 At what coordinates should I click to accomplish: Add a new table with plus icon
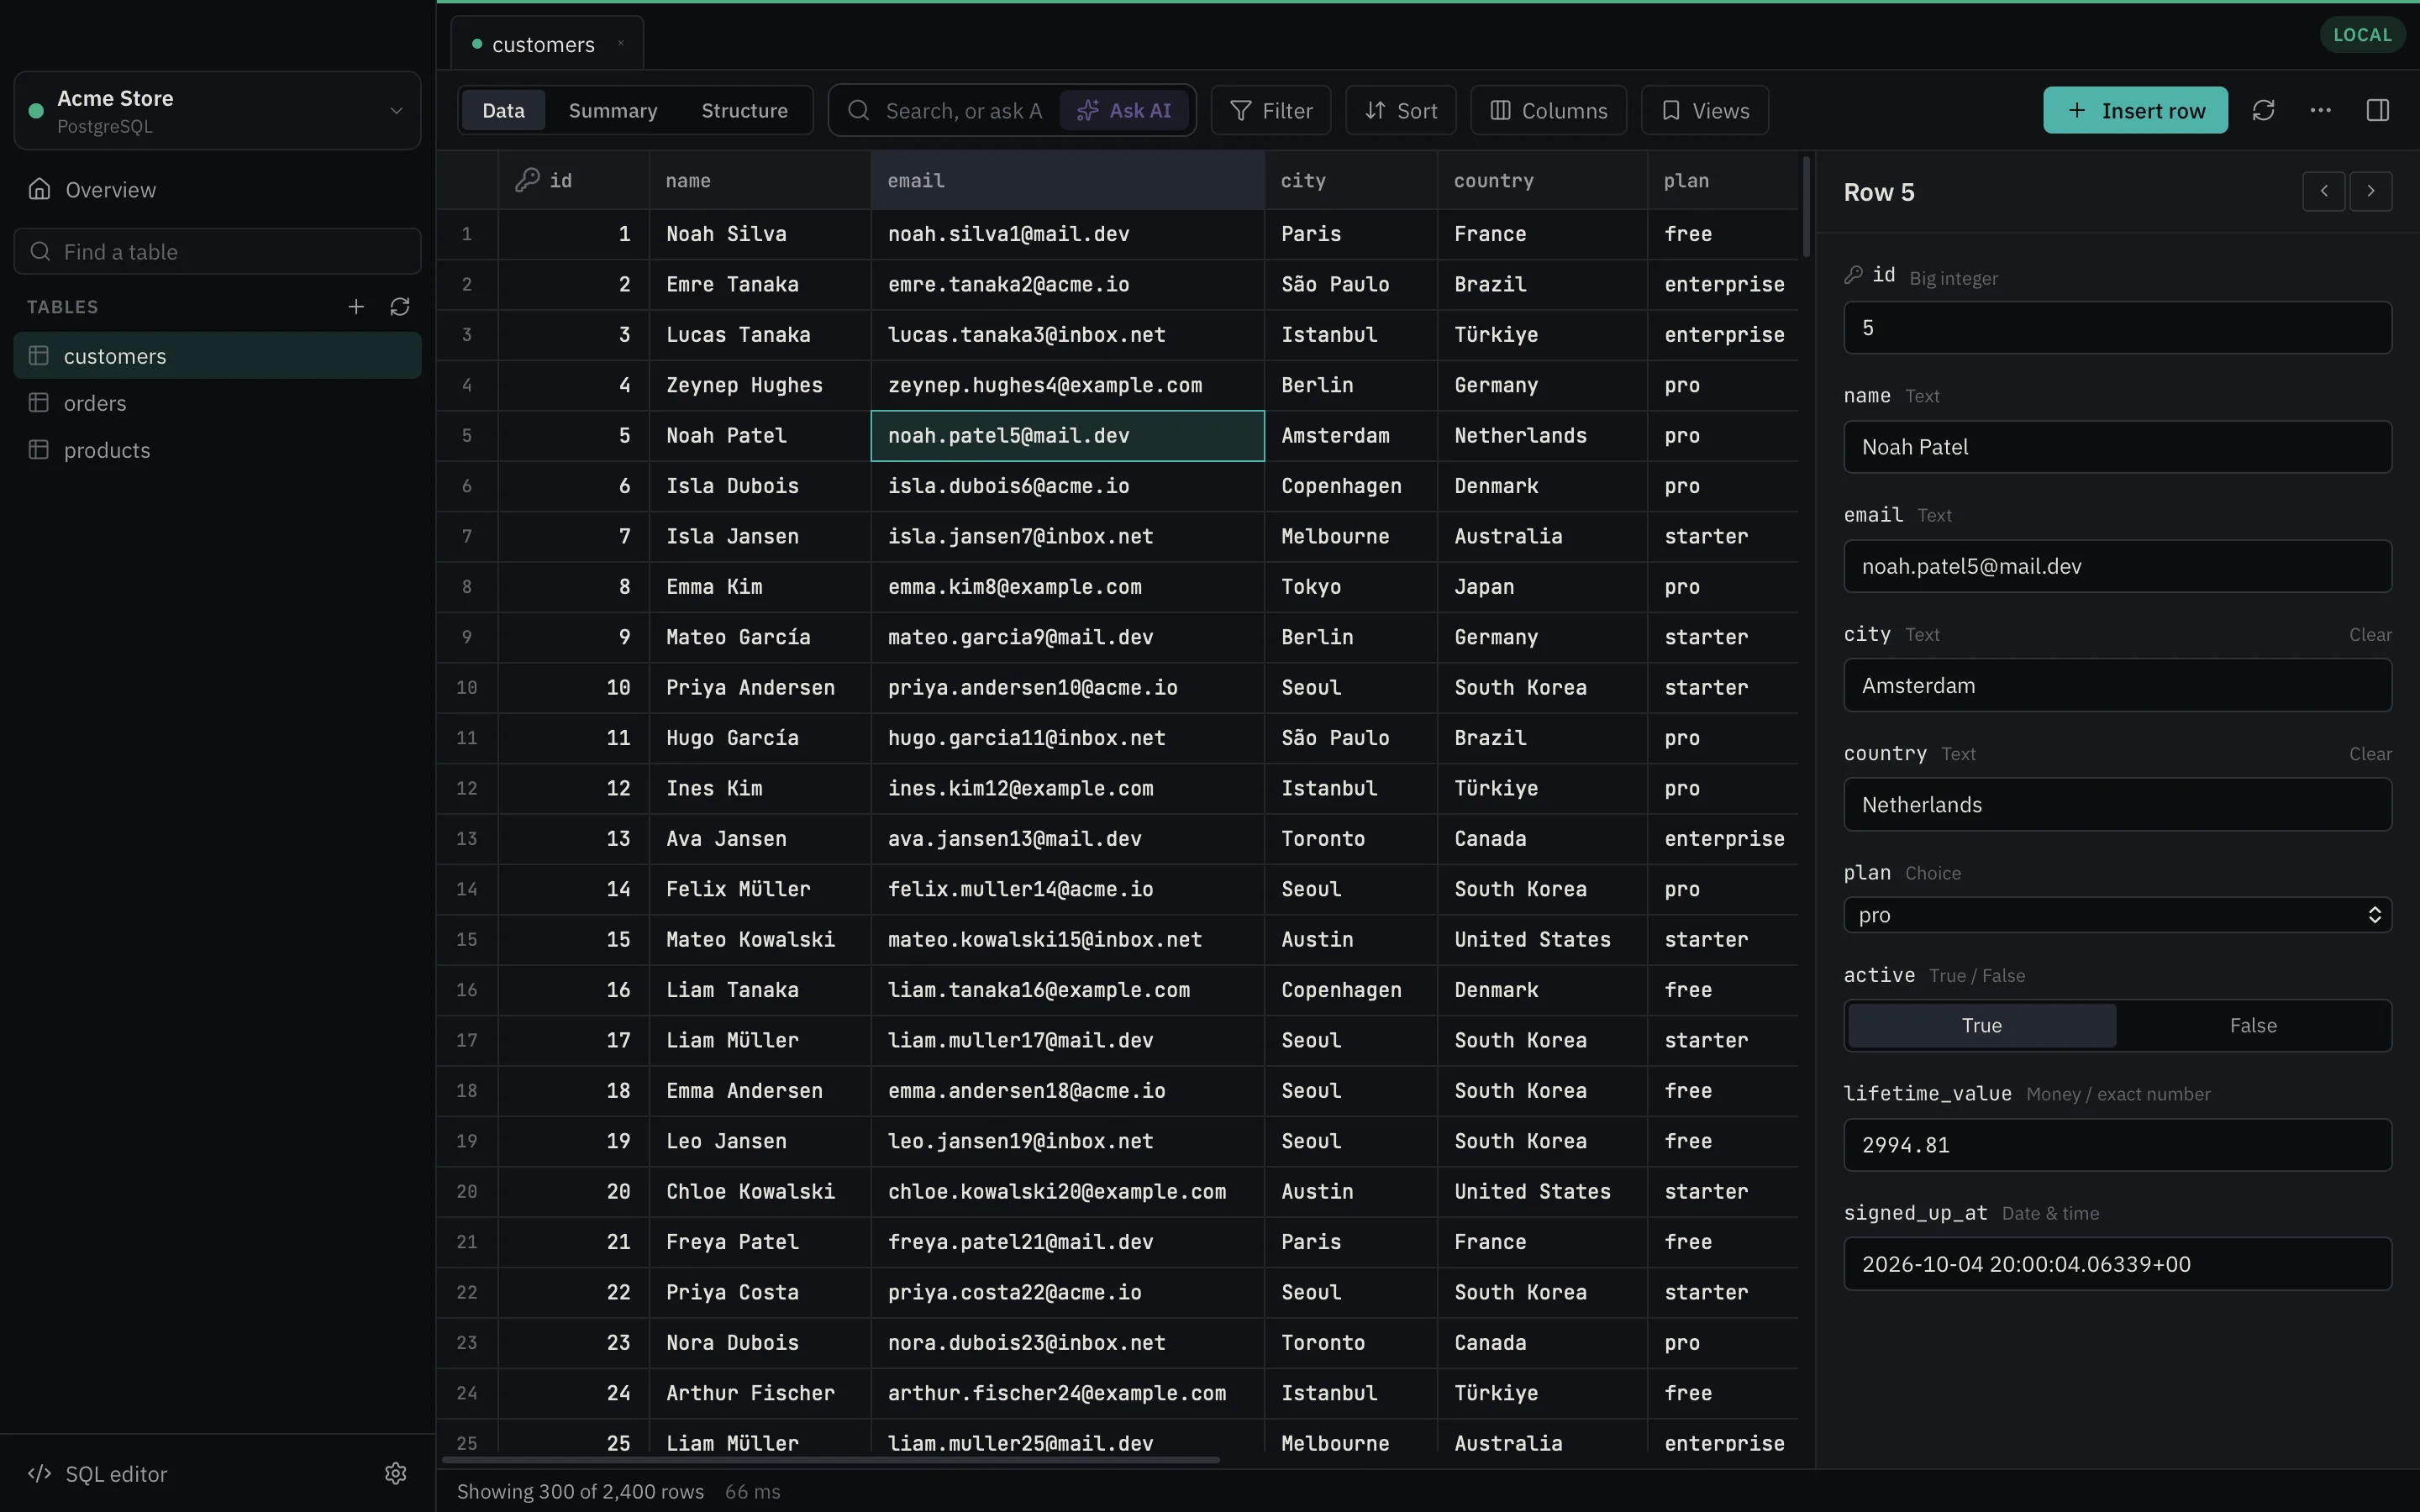(x=356, y=307)
